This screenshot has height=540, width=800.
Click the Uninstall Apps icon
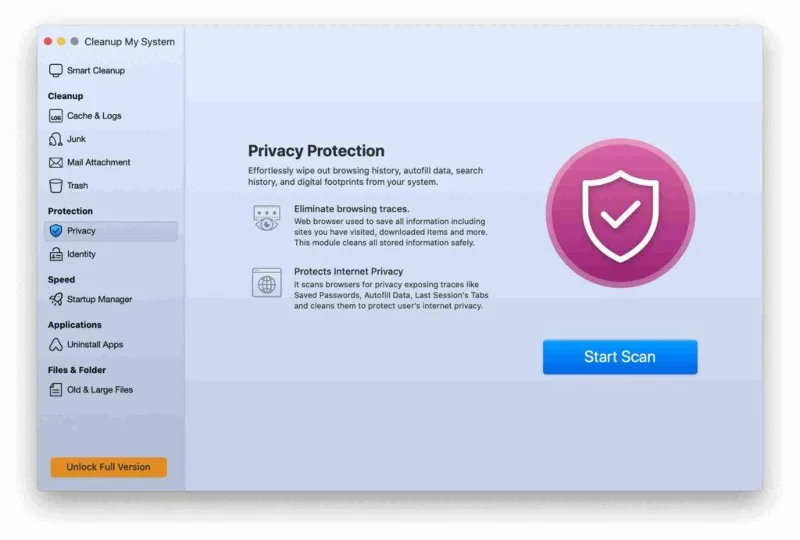coord(56,344)
